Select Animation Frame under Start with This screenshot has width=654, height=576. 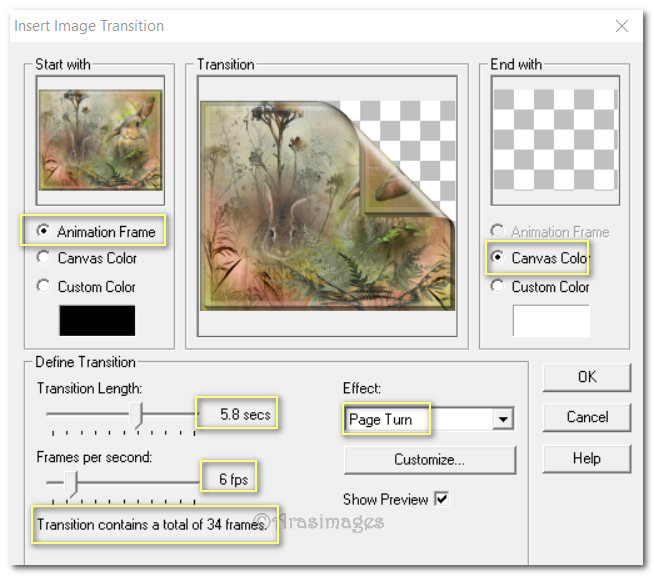point(44,232)
